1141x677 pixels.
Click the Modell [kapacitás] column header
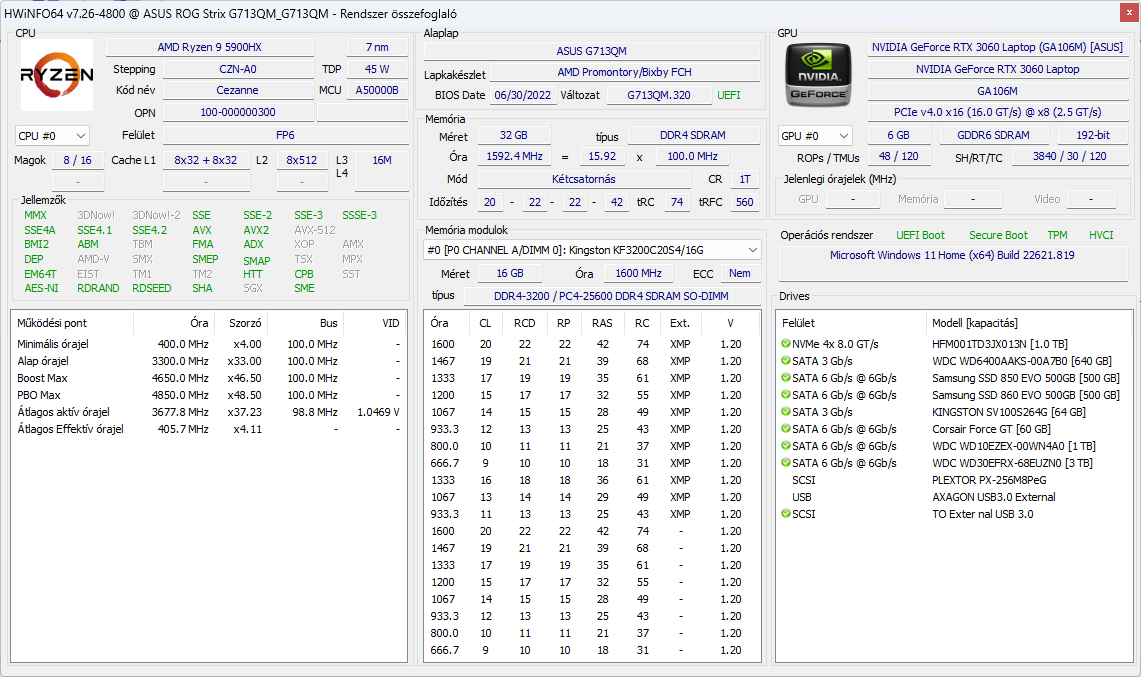[1029, 323]
